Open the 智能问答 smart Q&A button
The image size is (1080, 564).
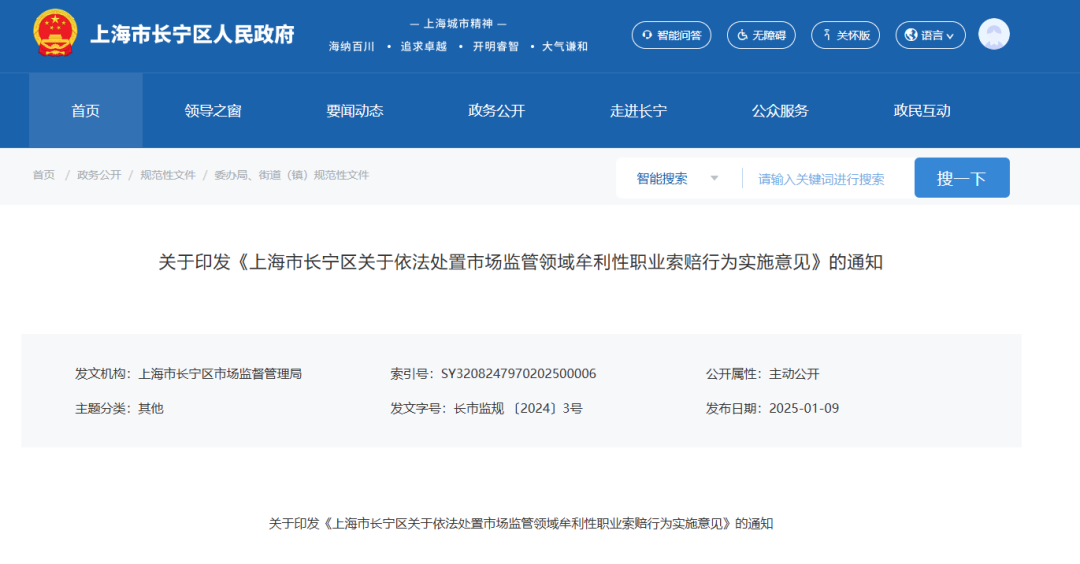(671, 35)
